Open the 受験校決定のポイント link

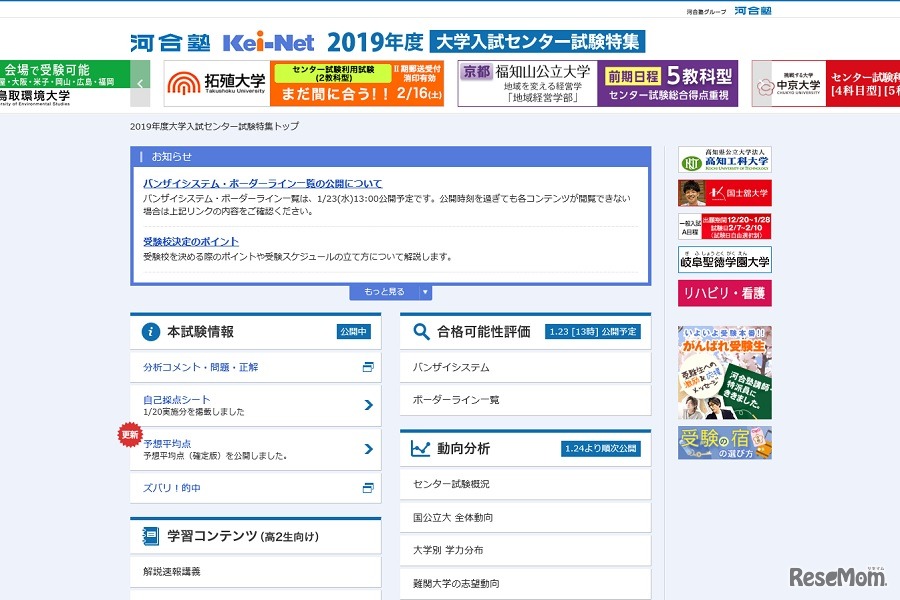[194, 240]
